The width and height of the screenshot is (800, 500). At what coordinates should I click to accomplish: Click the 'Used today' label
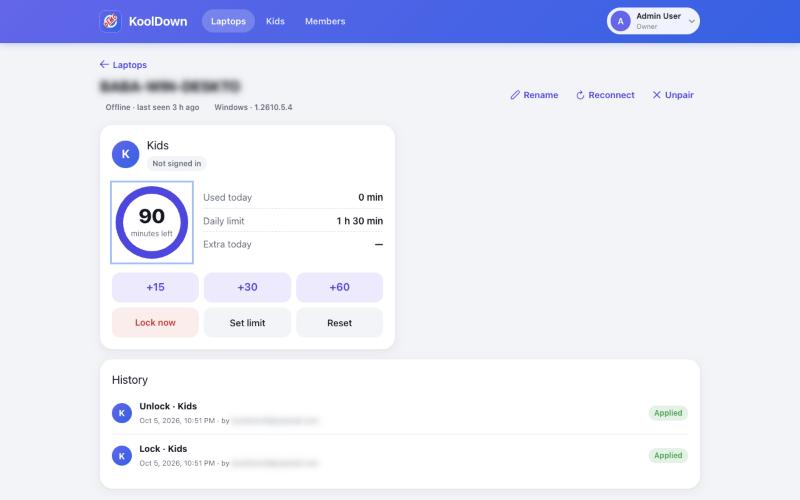pos(228,197)
